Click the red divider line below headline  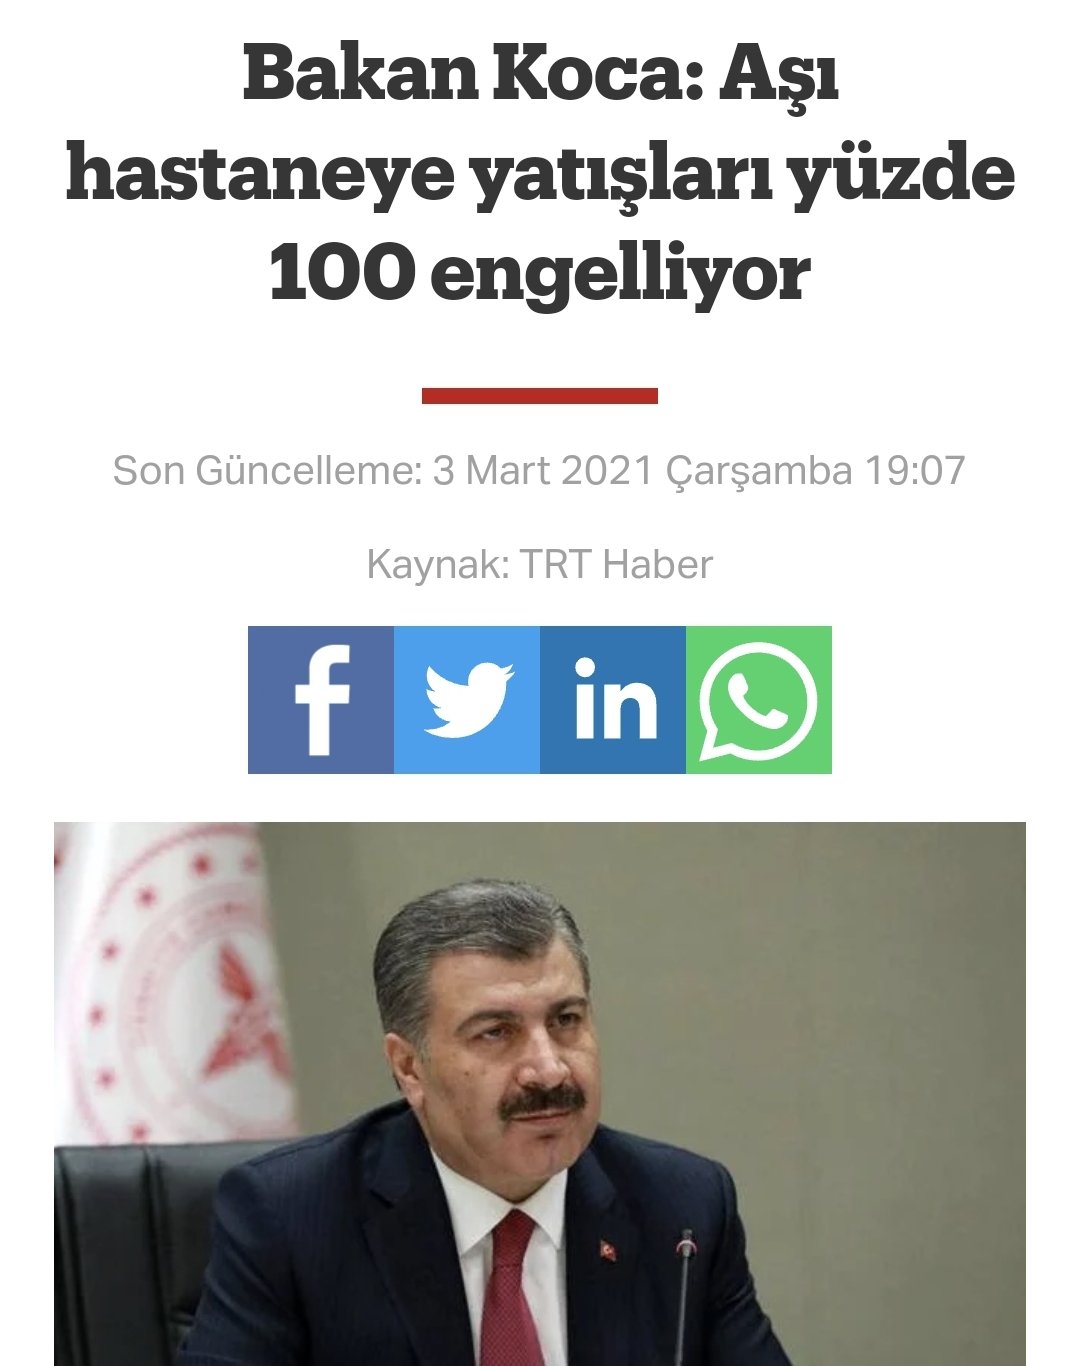point(540,396)
